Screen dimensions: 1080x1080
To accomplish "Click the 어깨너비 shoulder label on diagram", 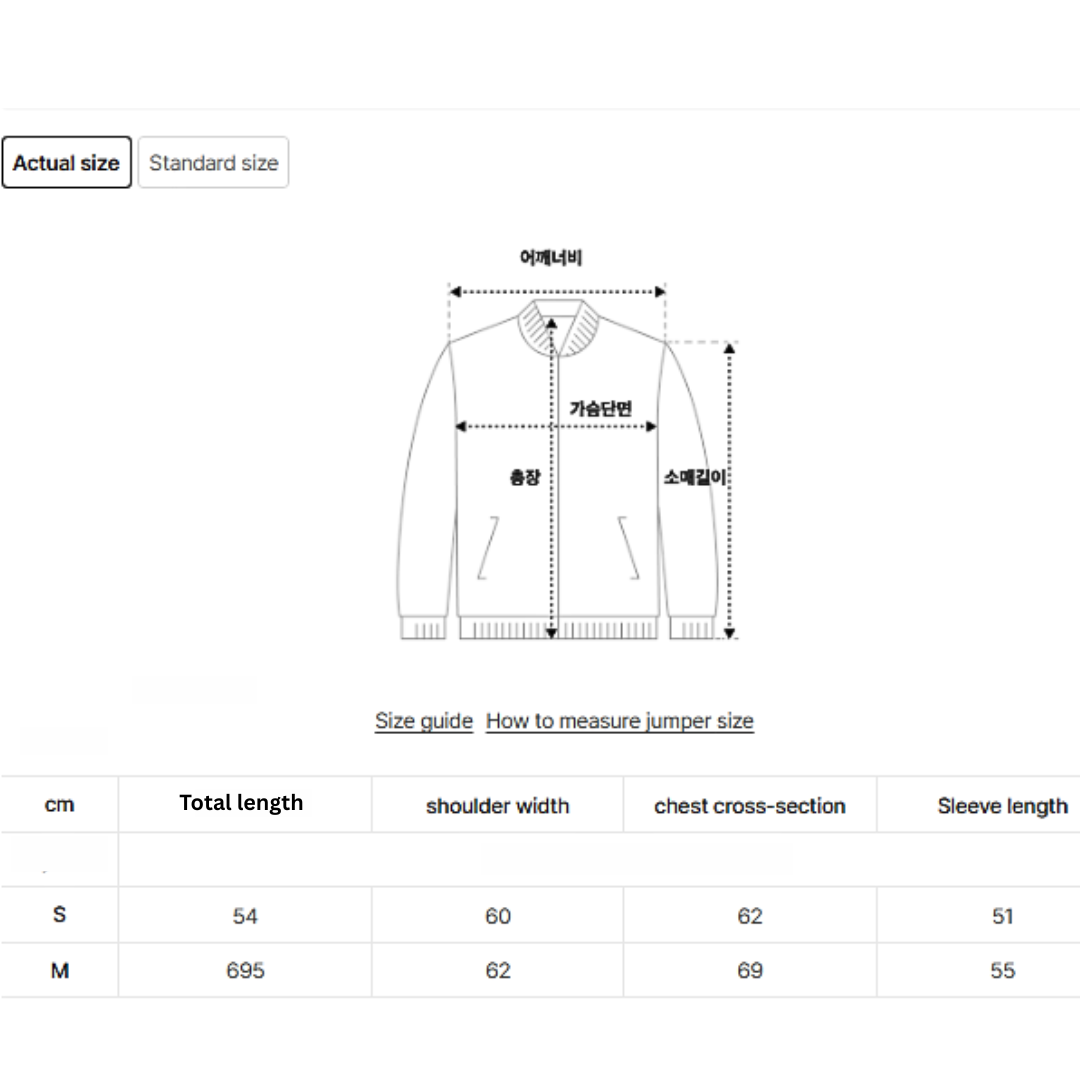I will (551, 258).
